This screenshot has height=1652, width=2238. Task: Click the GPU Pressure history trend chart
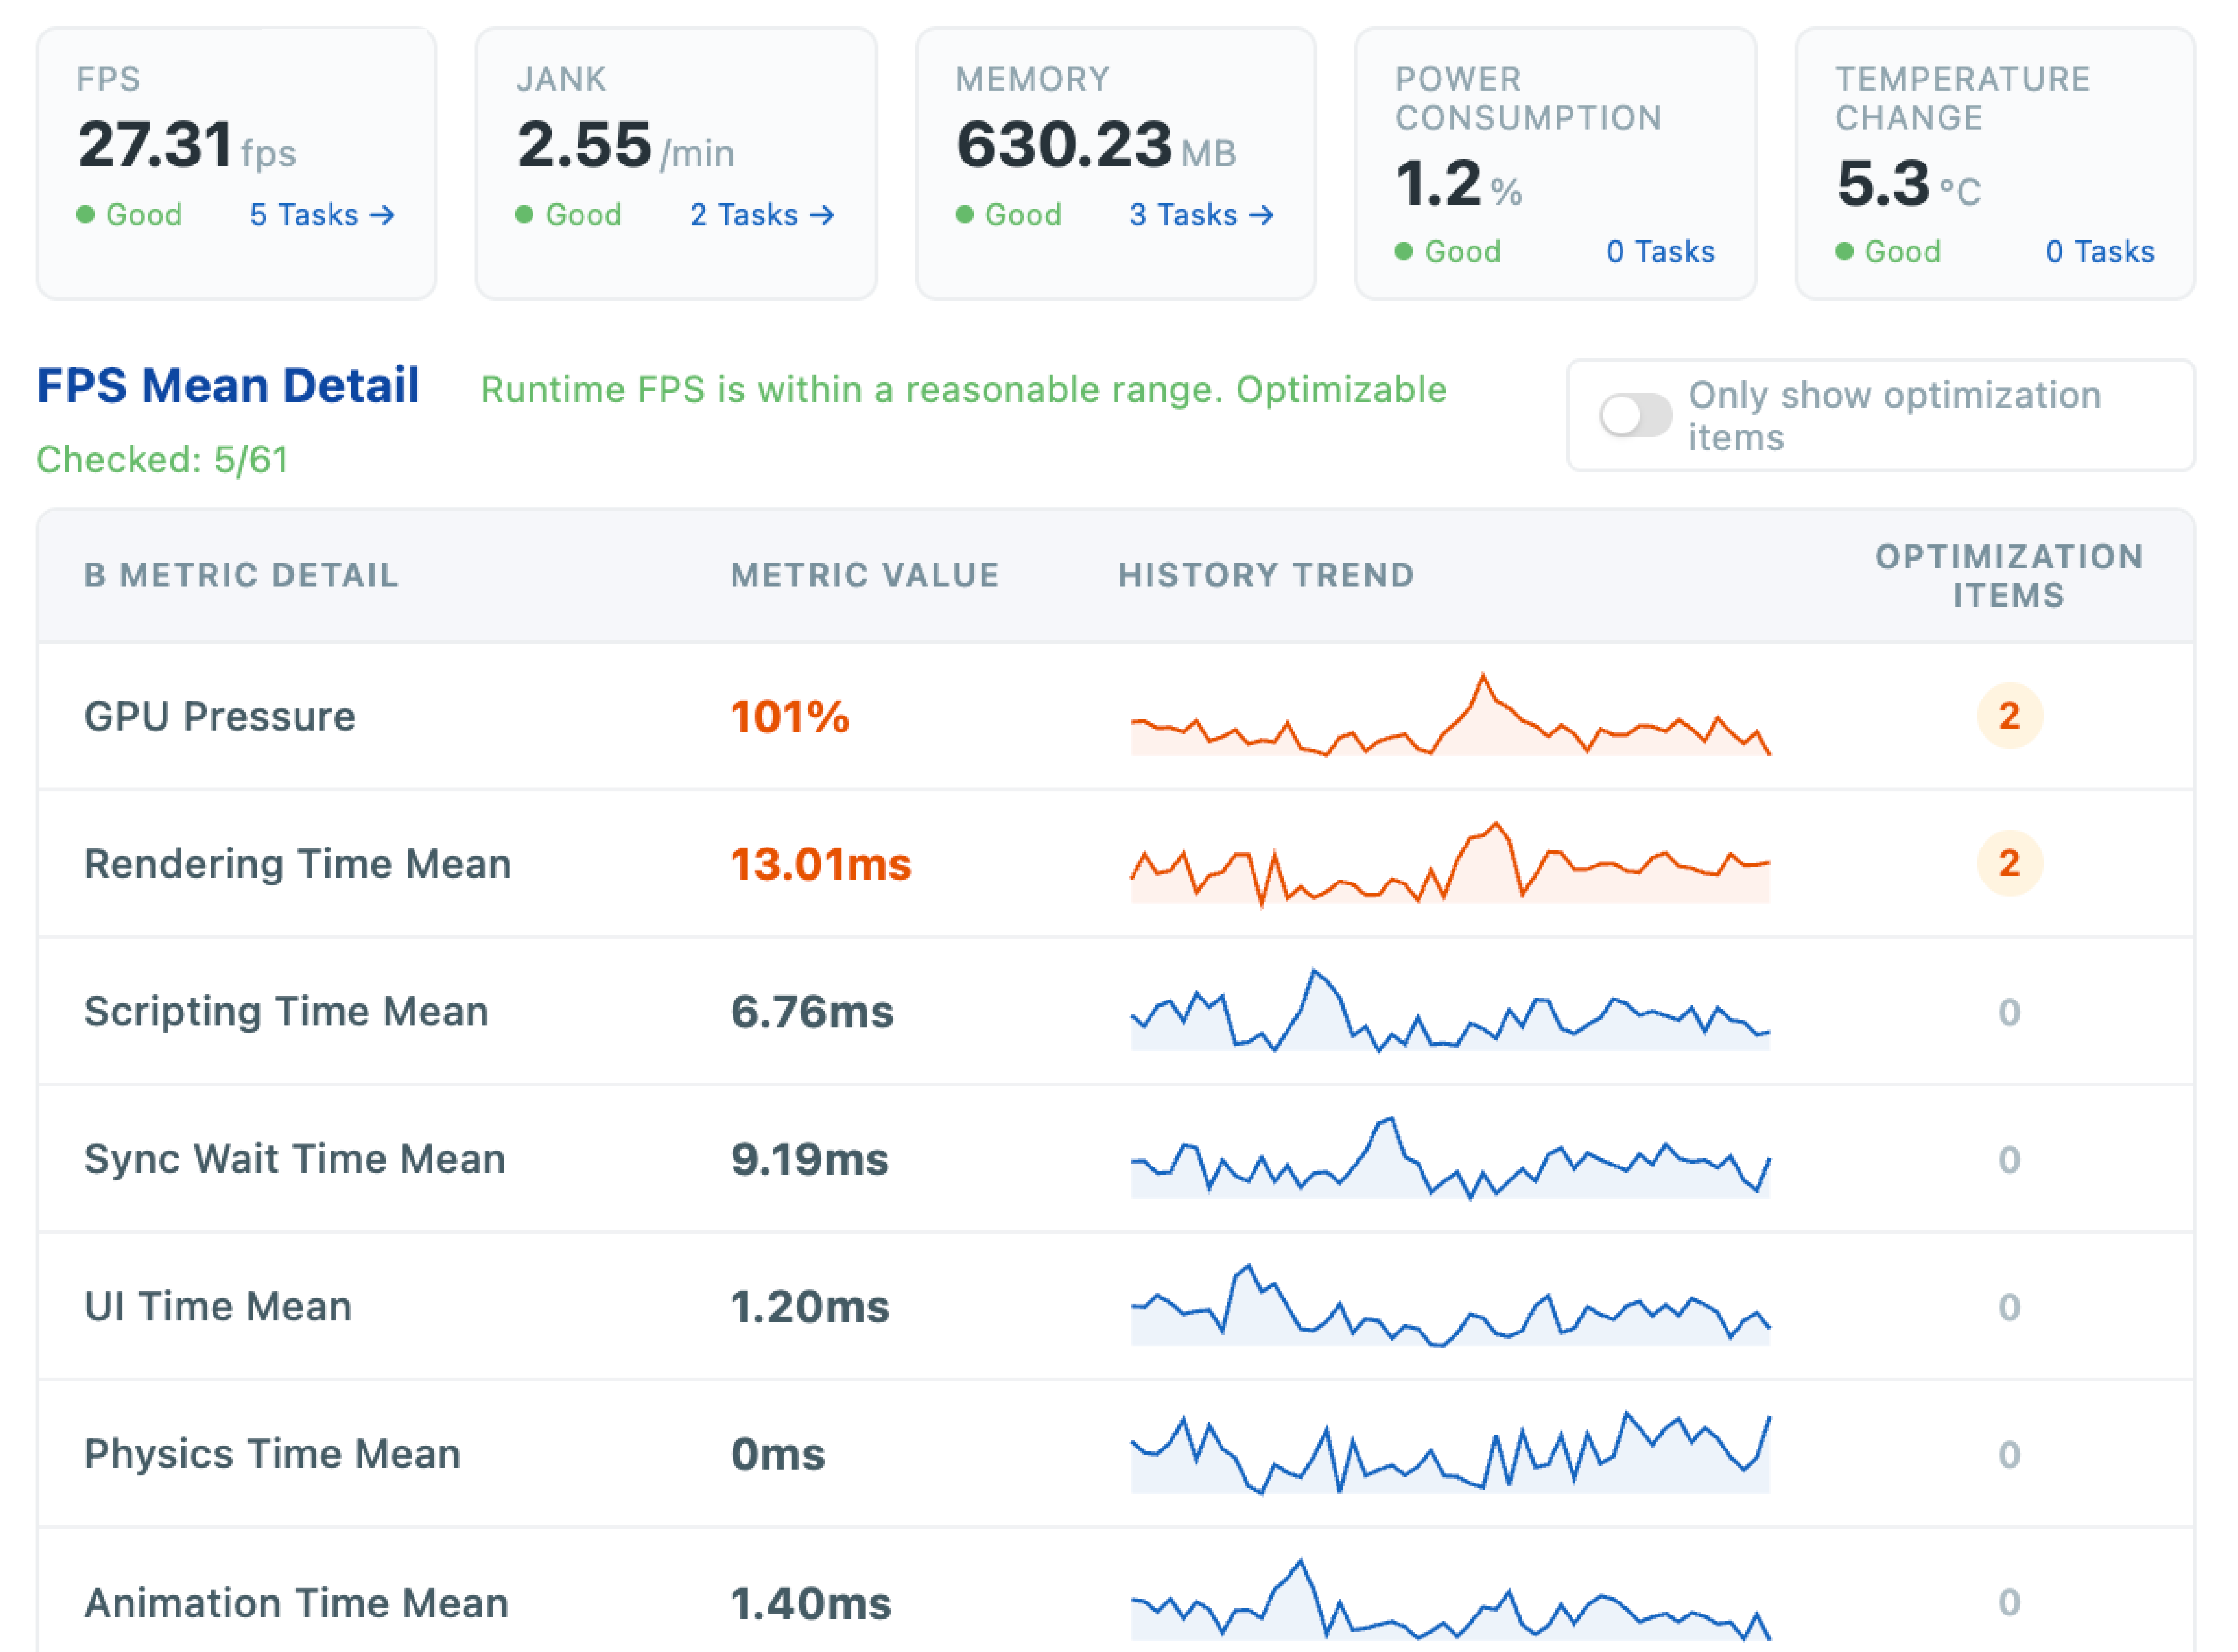tap(1450, 715)
